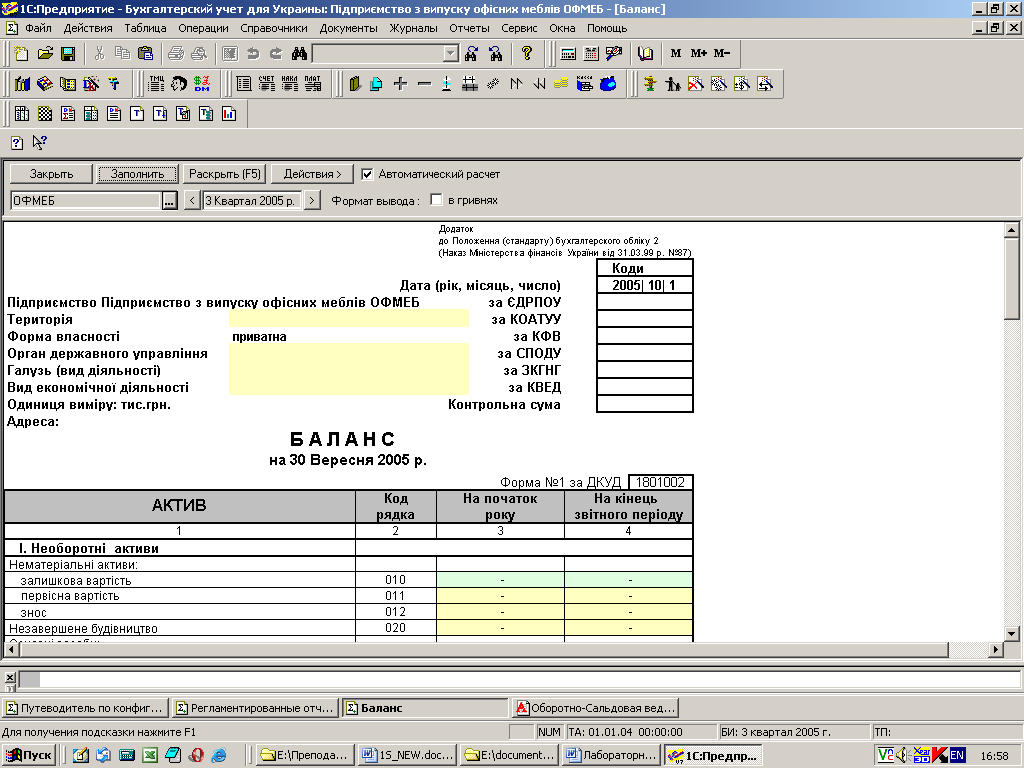Screen dimensions: 1024x768
Task: Click the checkered pattern report icon
Action: [44, 114]
